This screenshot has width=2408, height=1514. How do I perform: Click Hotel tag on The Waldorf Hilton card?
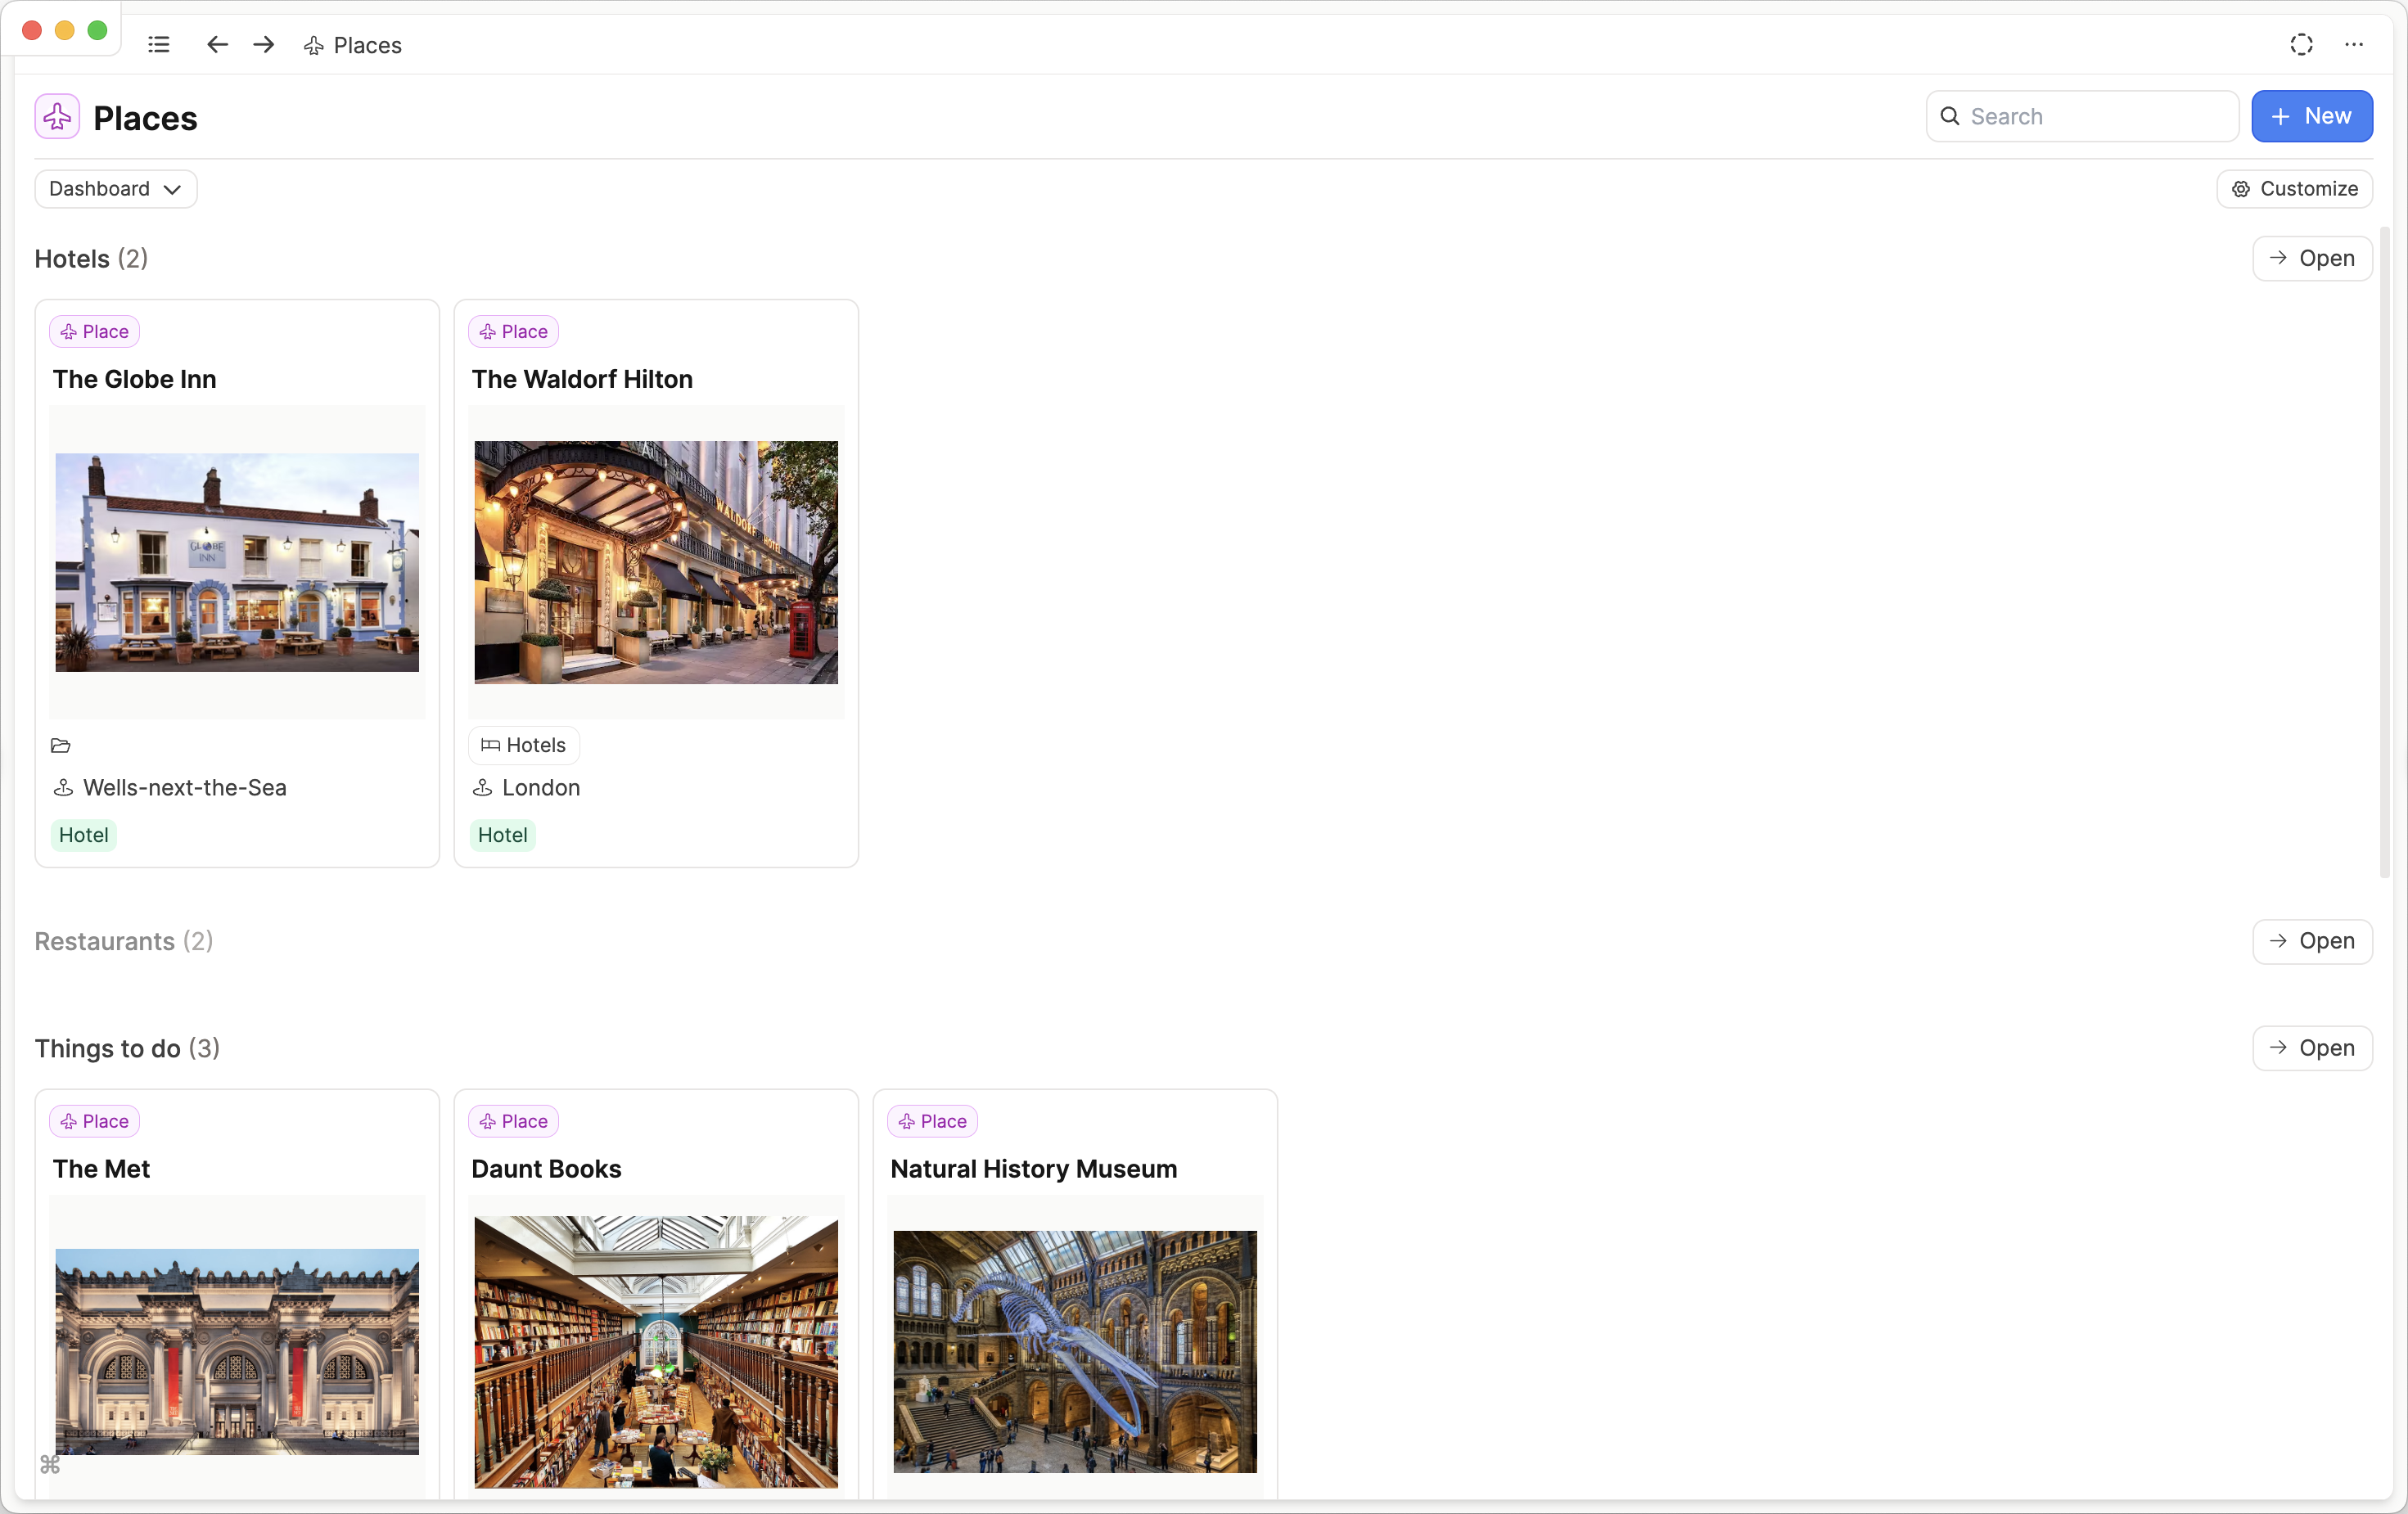[503, 836]
